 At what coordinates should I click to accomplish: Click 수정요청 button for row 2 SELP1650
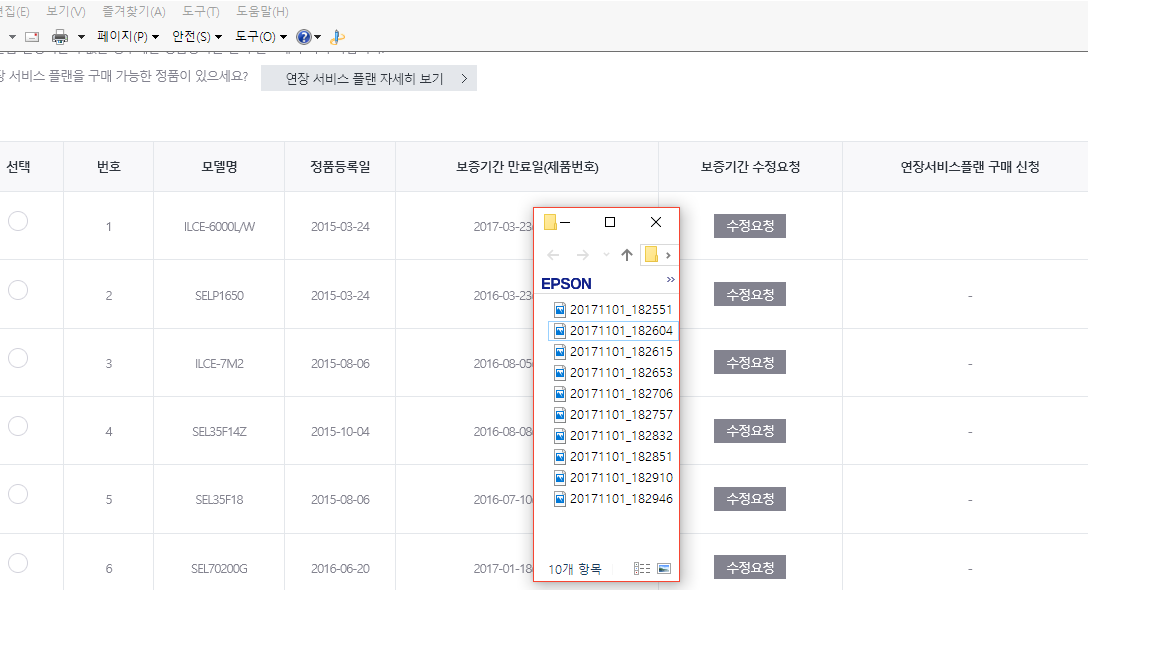pos(749,294)
